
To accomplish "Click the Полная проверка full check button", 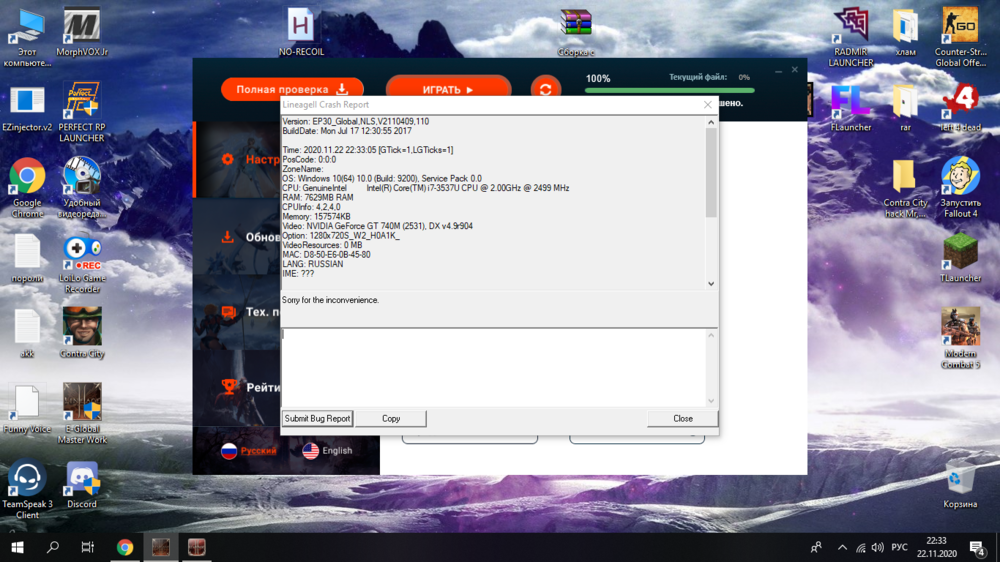I will (x=292, y=90).
